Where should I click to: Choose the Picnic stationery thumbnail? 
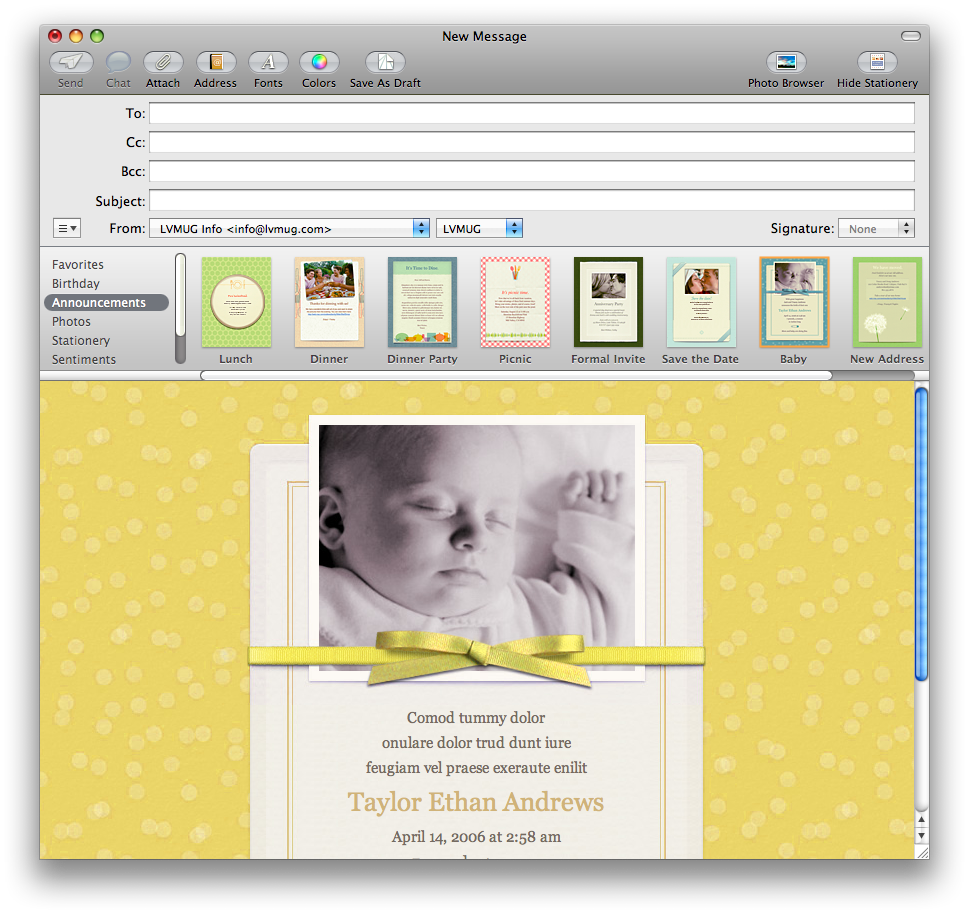[515, 302]
